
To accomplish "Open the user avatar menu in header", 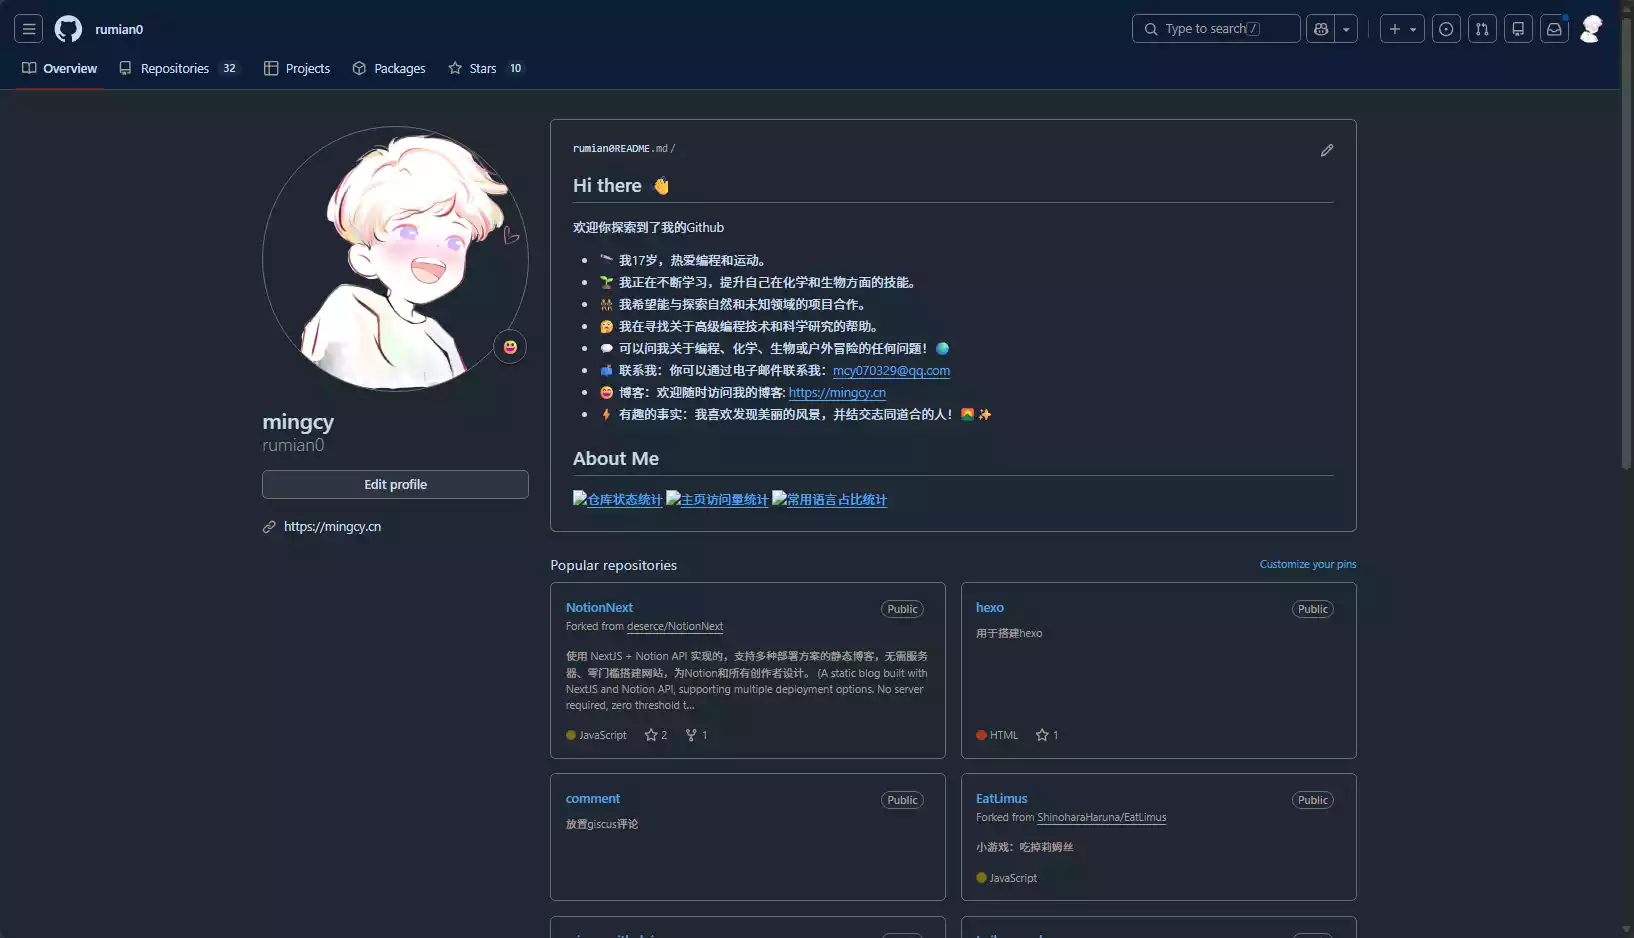I will tap(1591, 29).
